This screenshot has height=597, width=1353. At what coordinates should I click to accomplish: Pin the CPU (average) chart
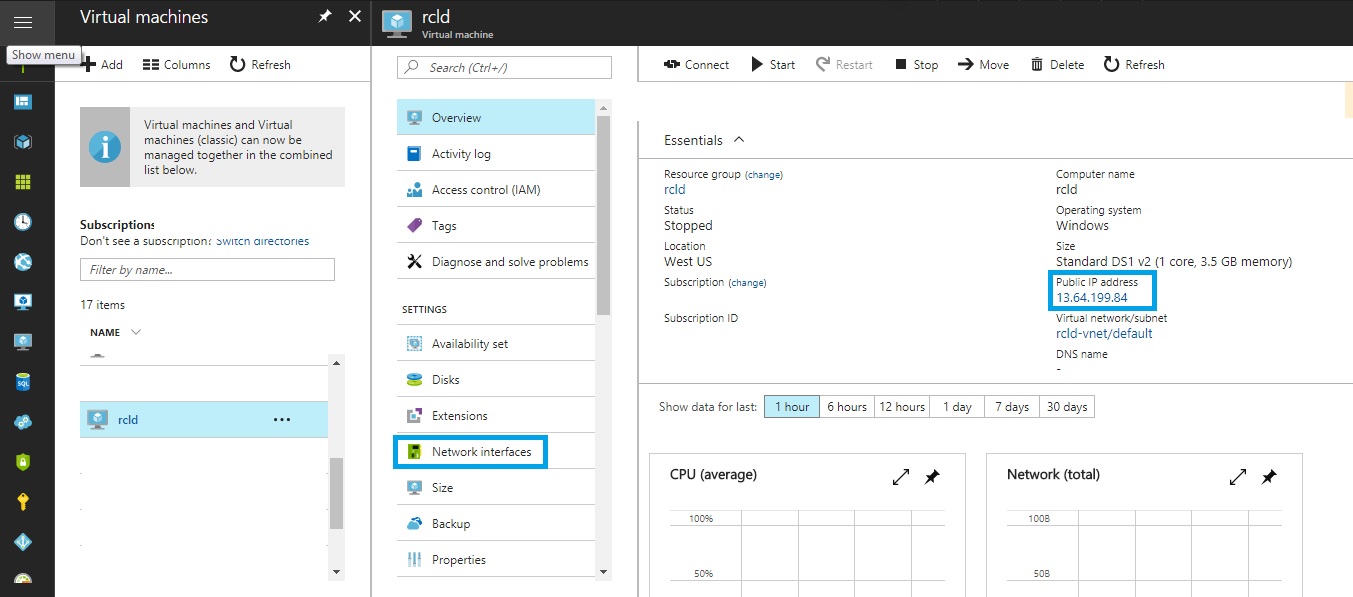coord(932,478)
